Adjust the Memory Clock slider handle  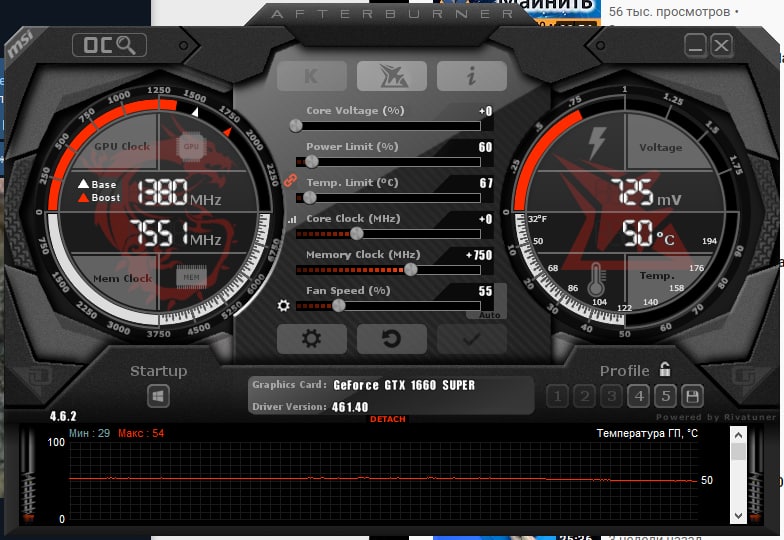pyautogui.click(x=410, y=270)
